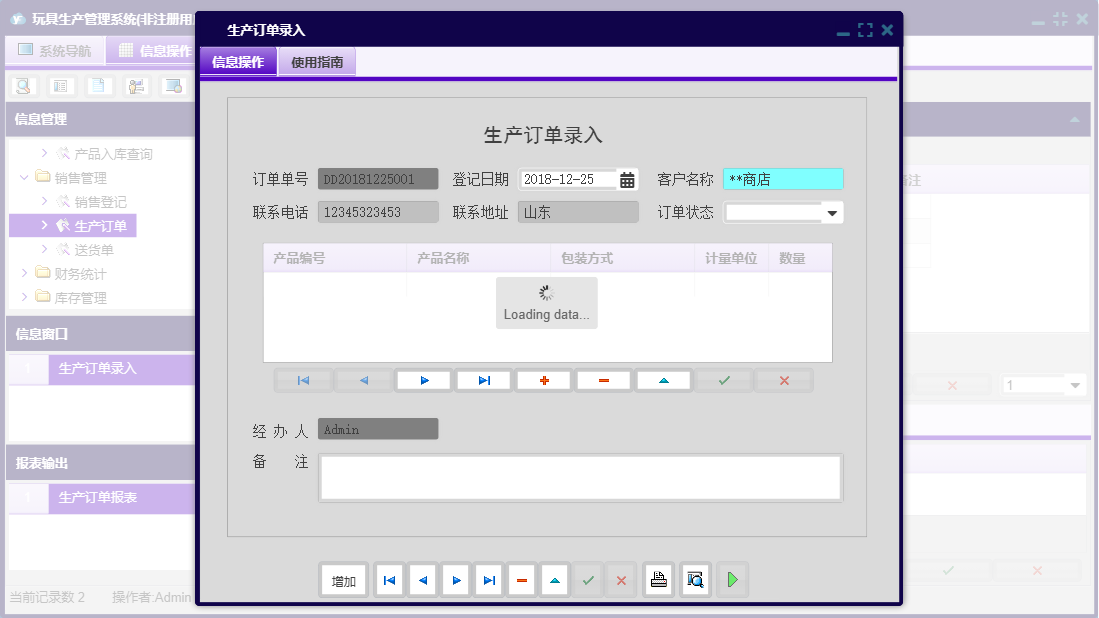Switch to the 使用指南 tab
Screen dimensions: 1099x618
click(x=317, y=61)
